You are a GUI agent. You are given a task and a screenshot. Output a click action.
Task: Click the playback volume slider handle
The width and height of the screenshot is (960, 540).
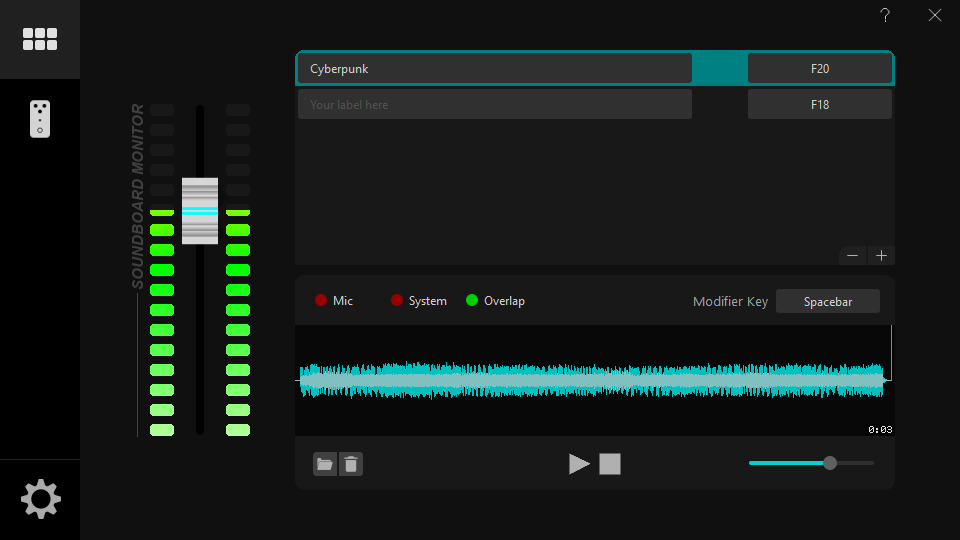coord(830,463)
